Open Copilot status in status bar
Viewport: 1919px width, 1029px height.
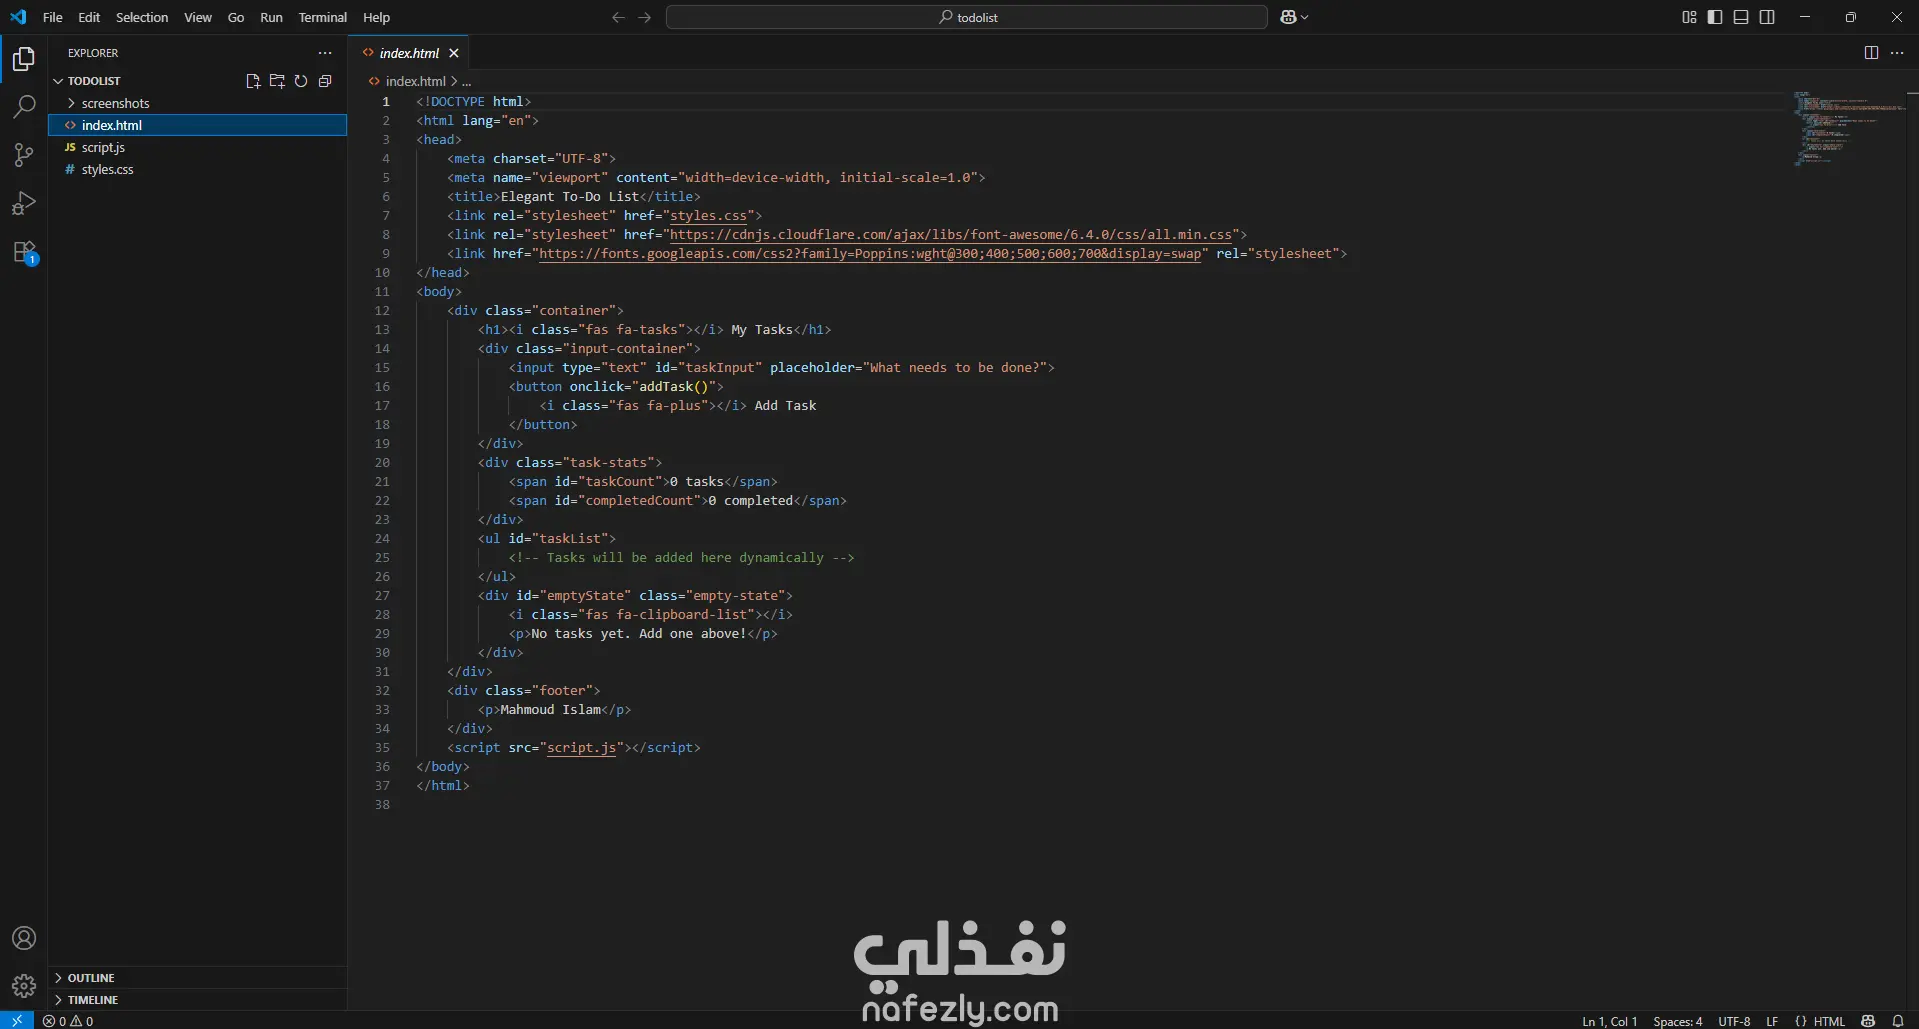point(1868,1021)
